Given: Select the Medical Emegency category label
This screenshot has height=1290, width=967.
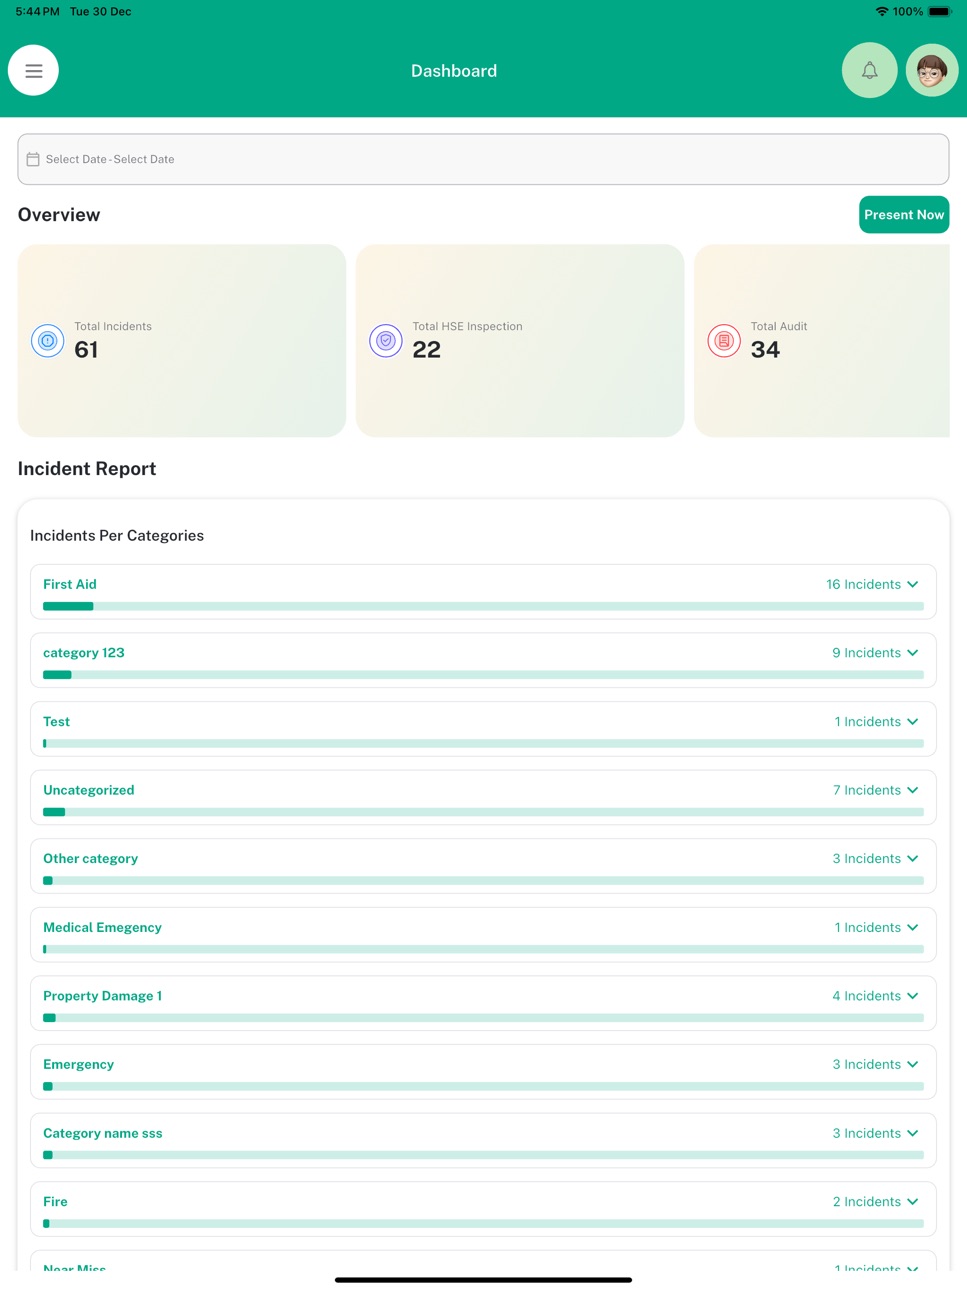Looking at the screenshot, I should click(x=102, y=928).
